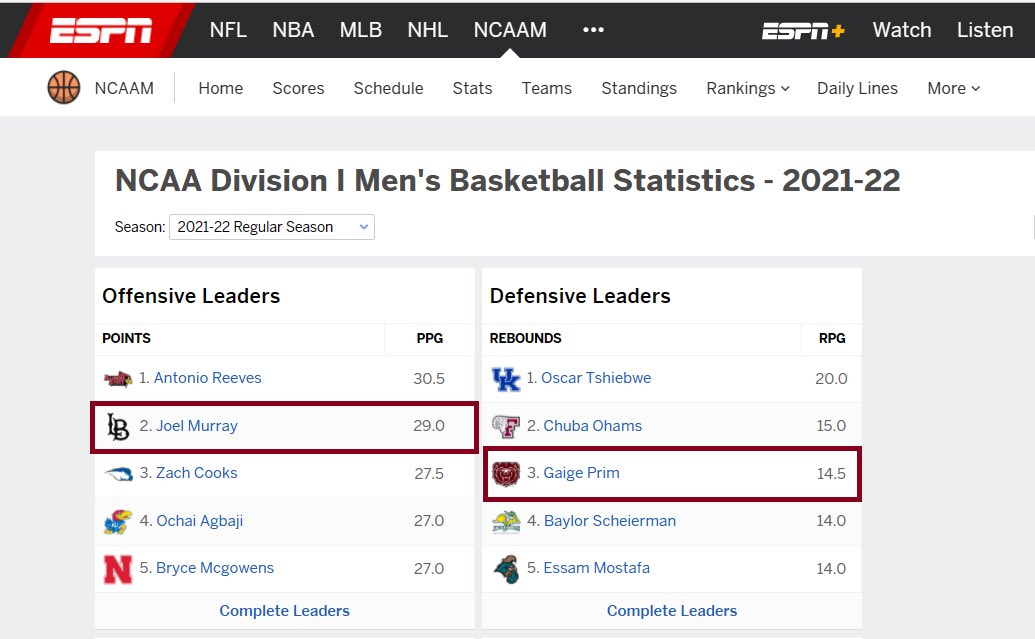Open the Watch menu
Screen dimensions: 1035x639
point(902,30)
